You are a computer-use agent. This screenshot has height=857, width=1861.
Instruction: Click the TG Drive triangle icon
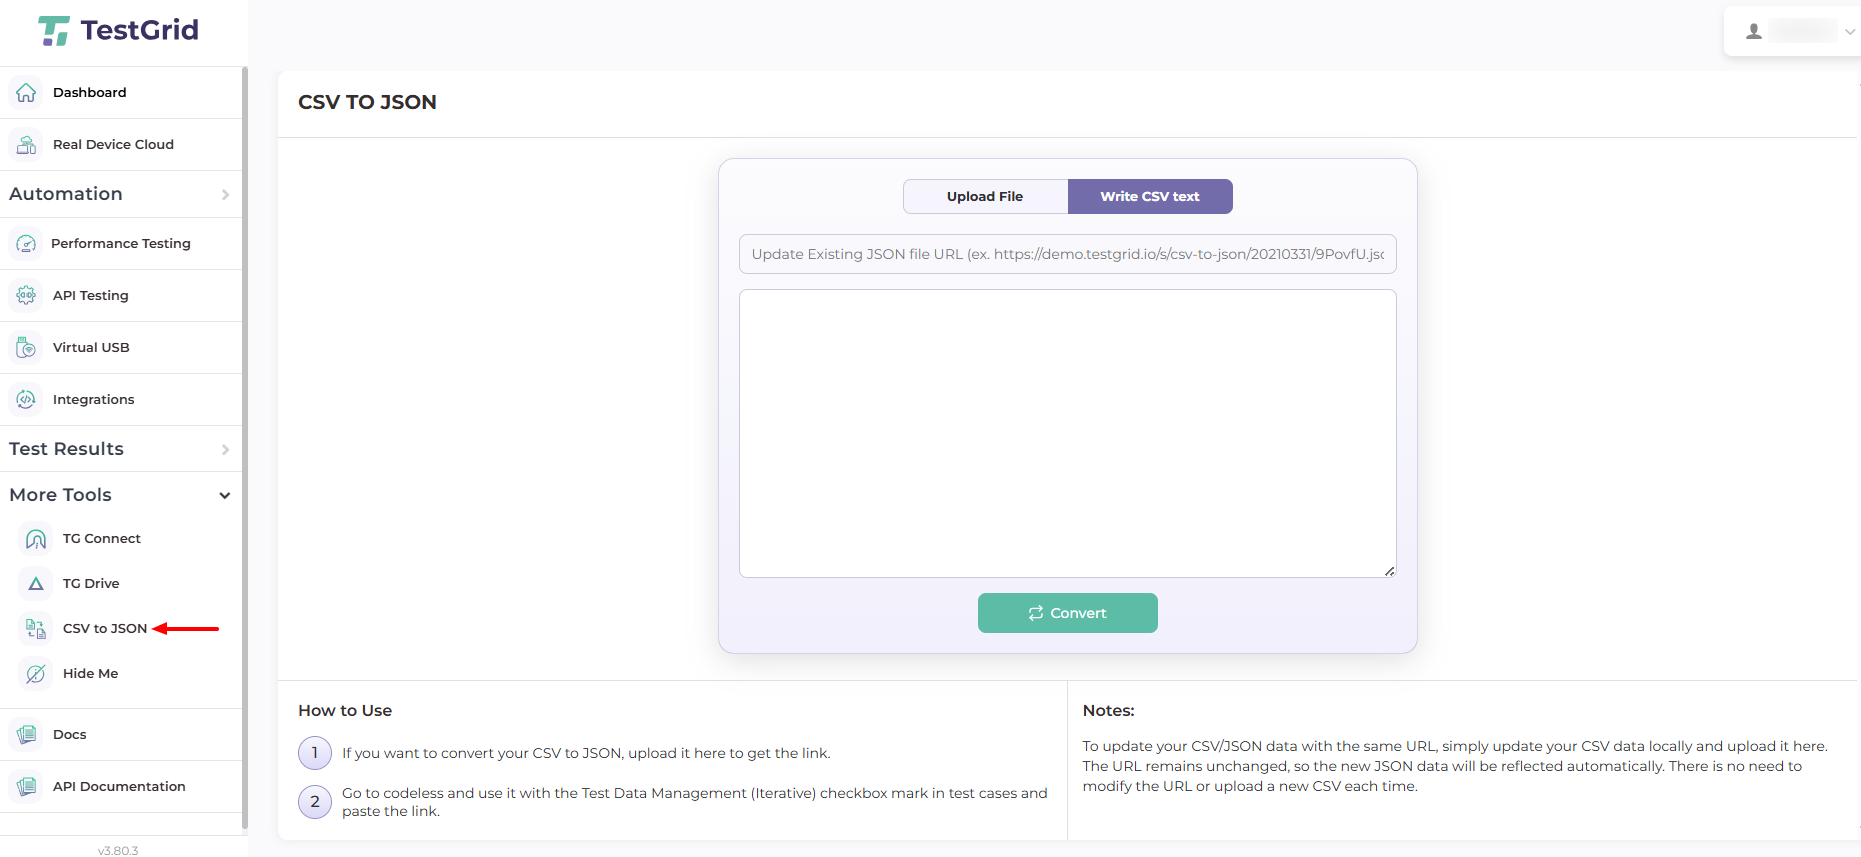point(36,584)
